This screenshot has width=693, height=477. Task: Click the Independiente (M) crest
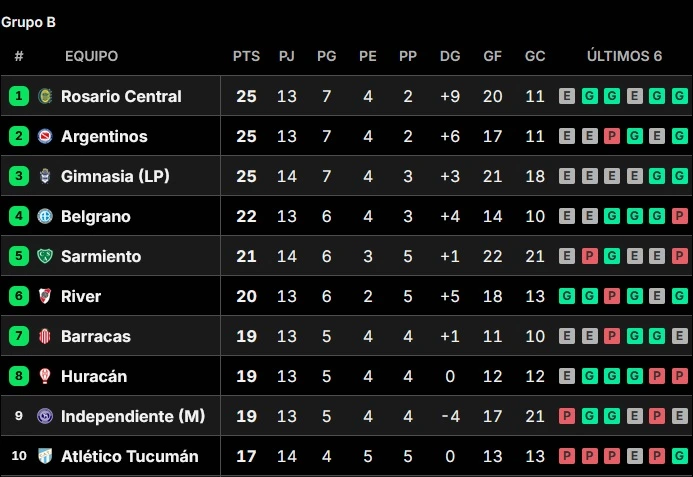[45, 416]
